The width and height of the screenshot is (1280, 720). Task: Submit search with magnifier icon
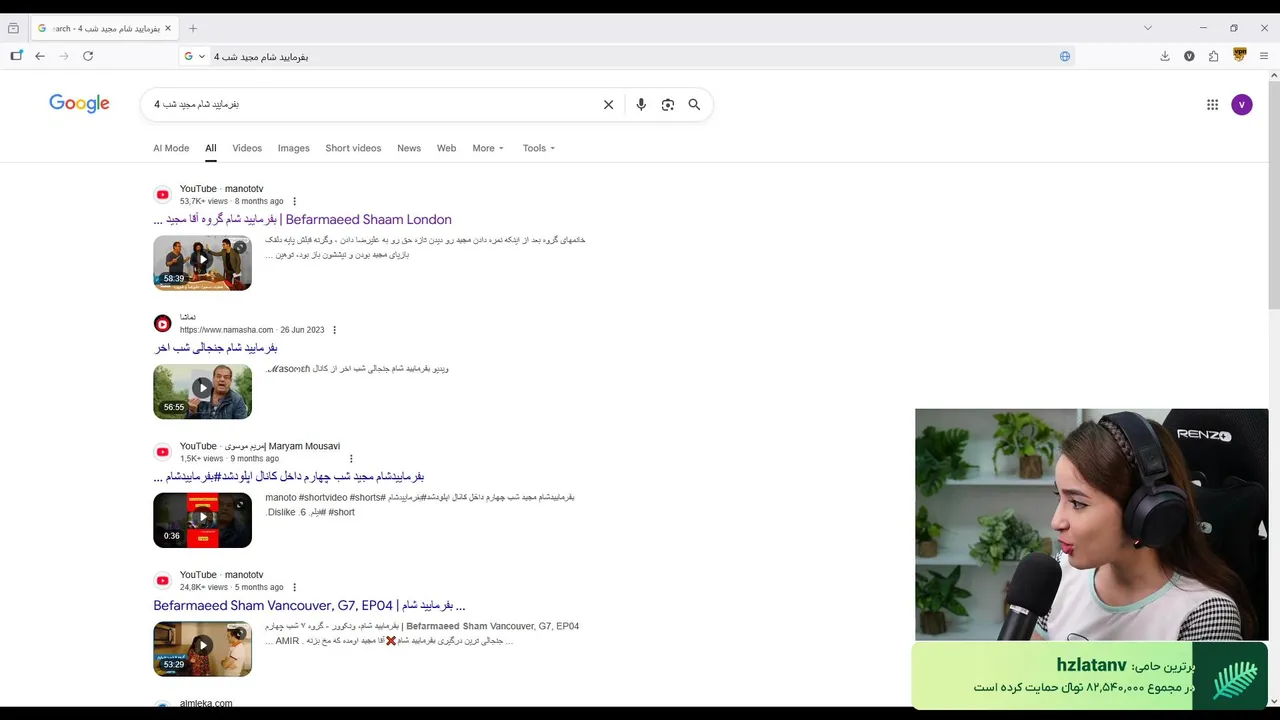click(x=694, y=104)
